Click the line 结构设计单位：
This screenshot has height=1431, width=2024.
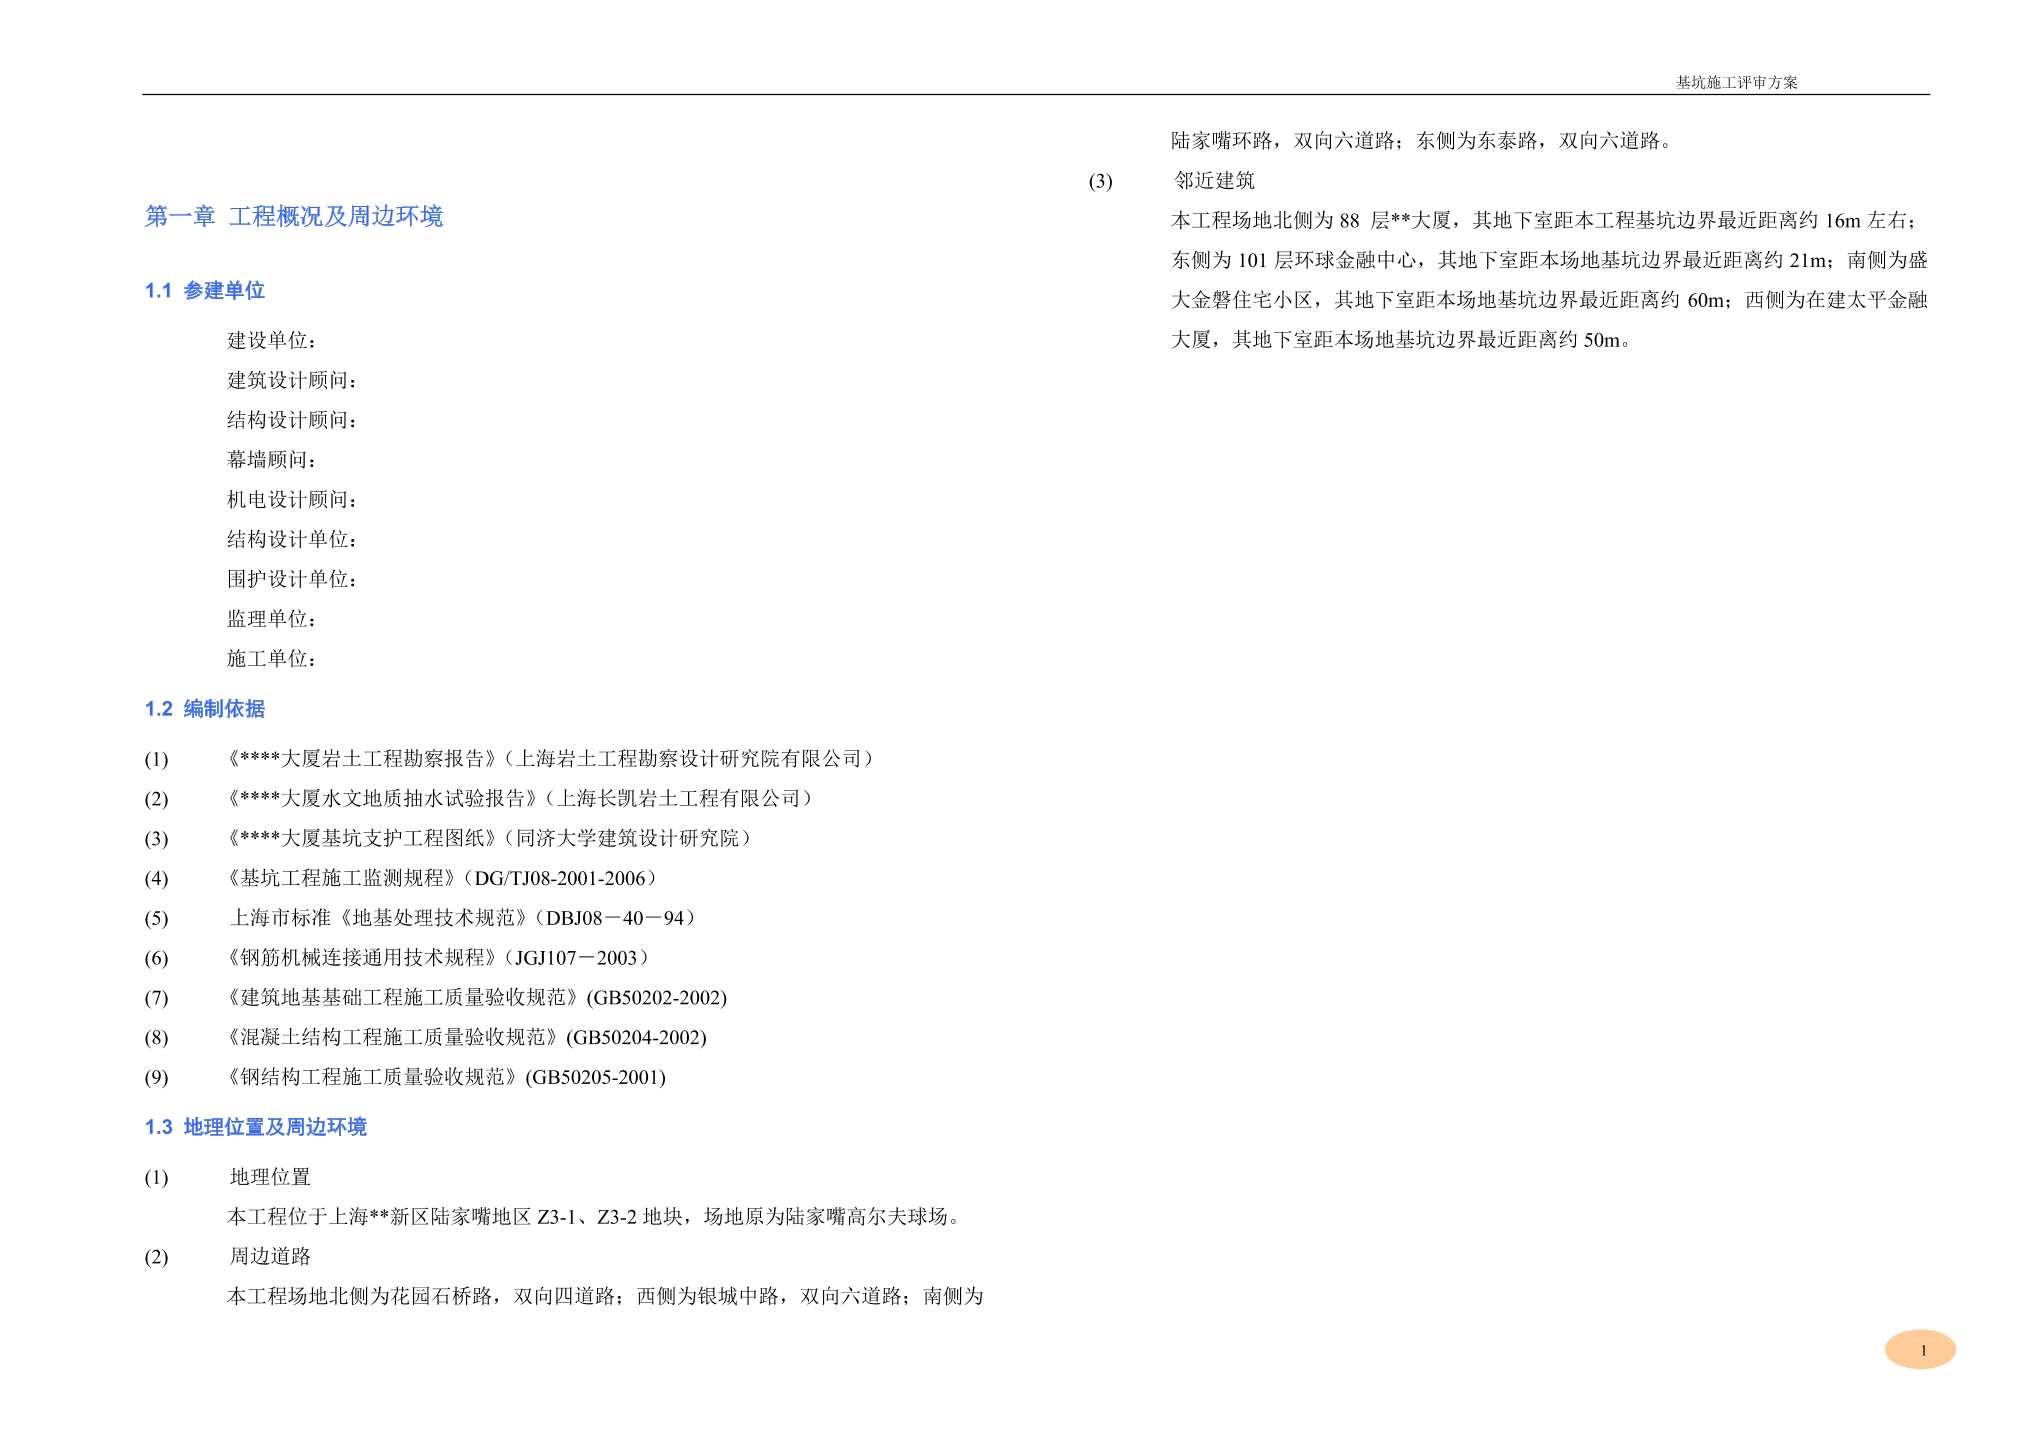click(x=293, y=540)
